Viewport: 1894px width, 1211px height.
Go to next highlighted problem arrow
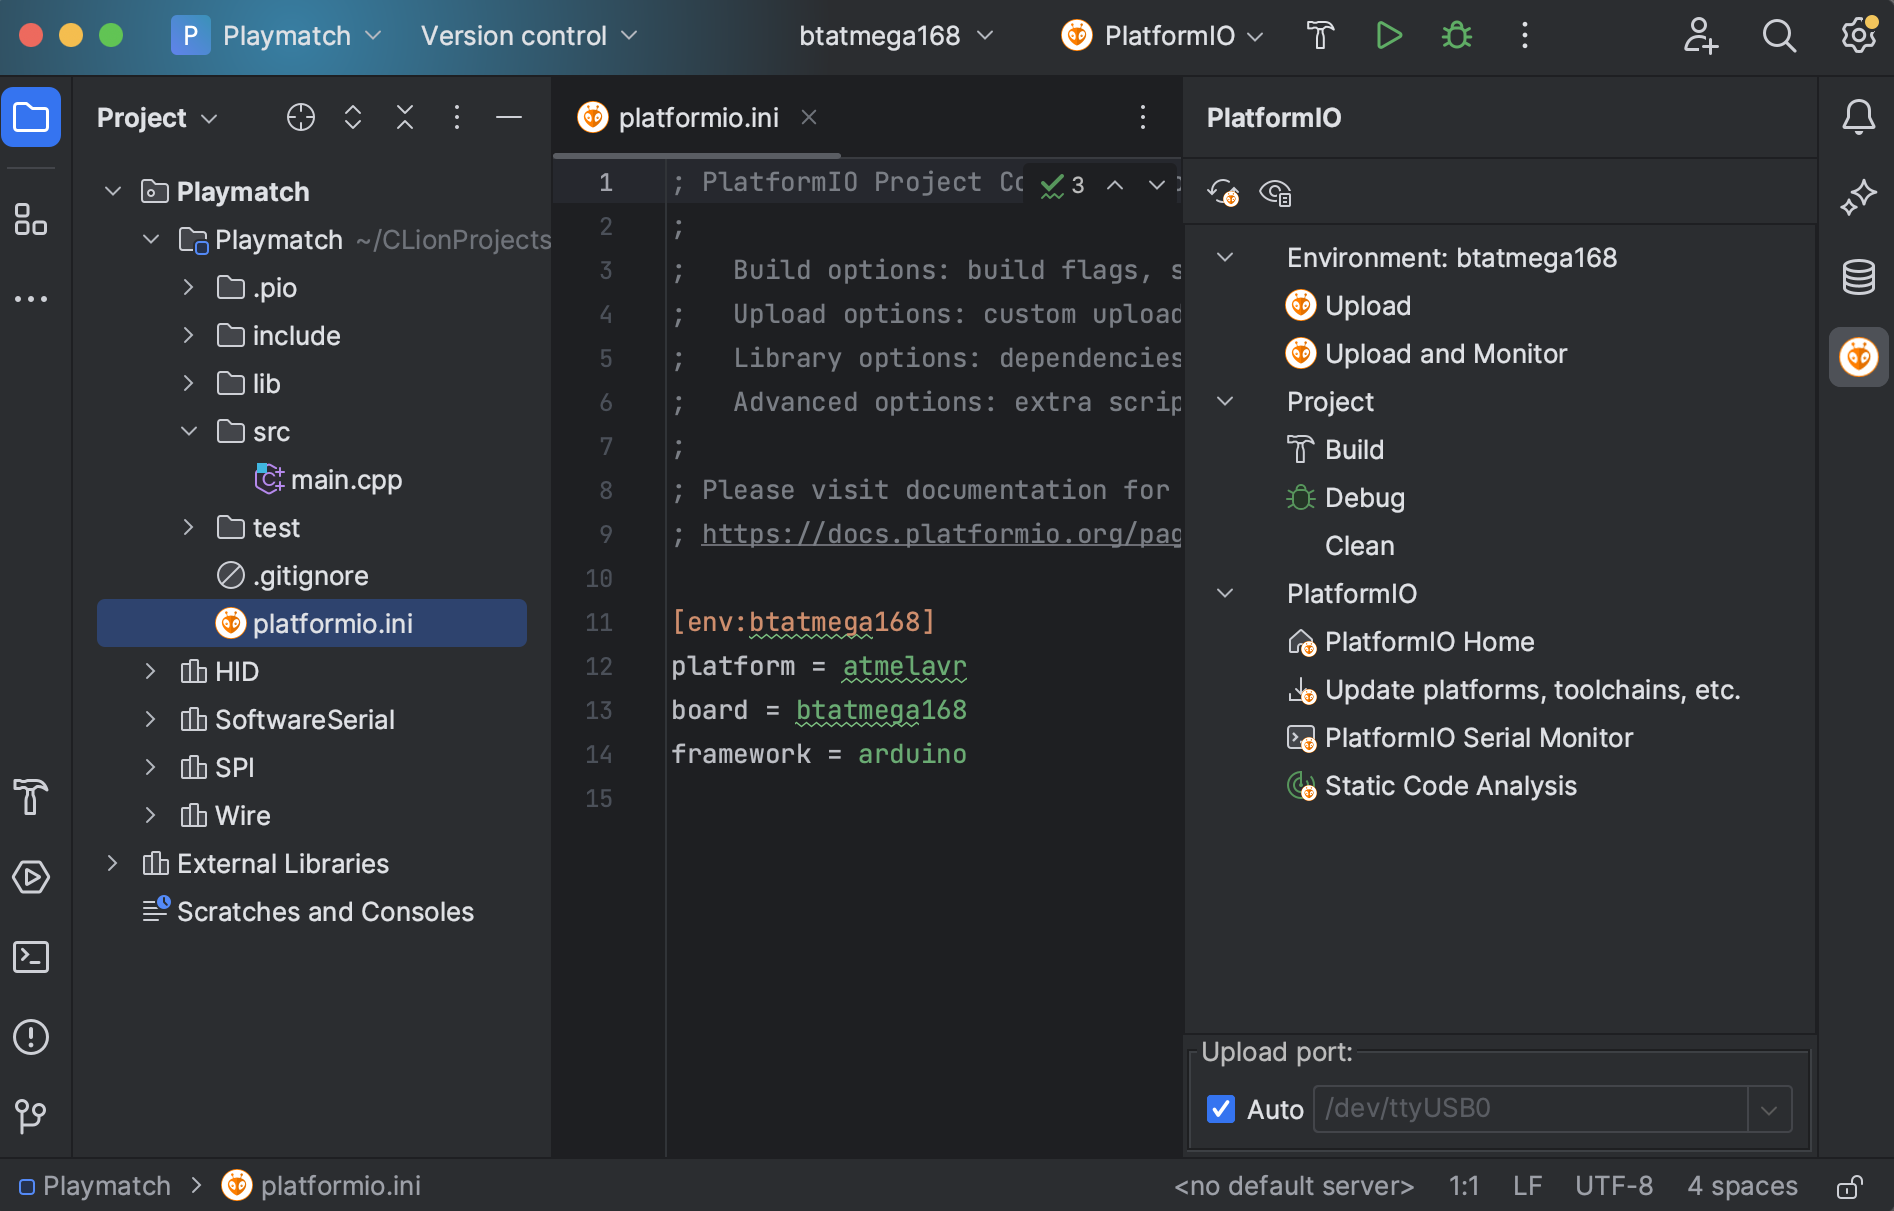1156,185
